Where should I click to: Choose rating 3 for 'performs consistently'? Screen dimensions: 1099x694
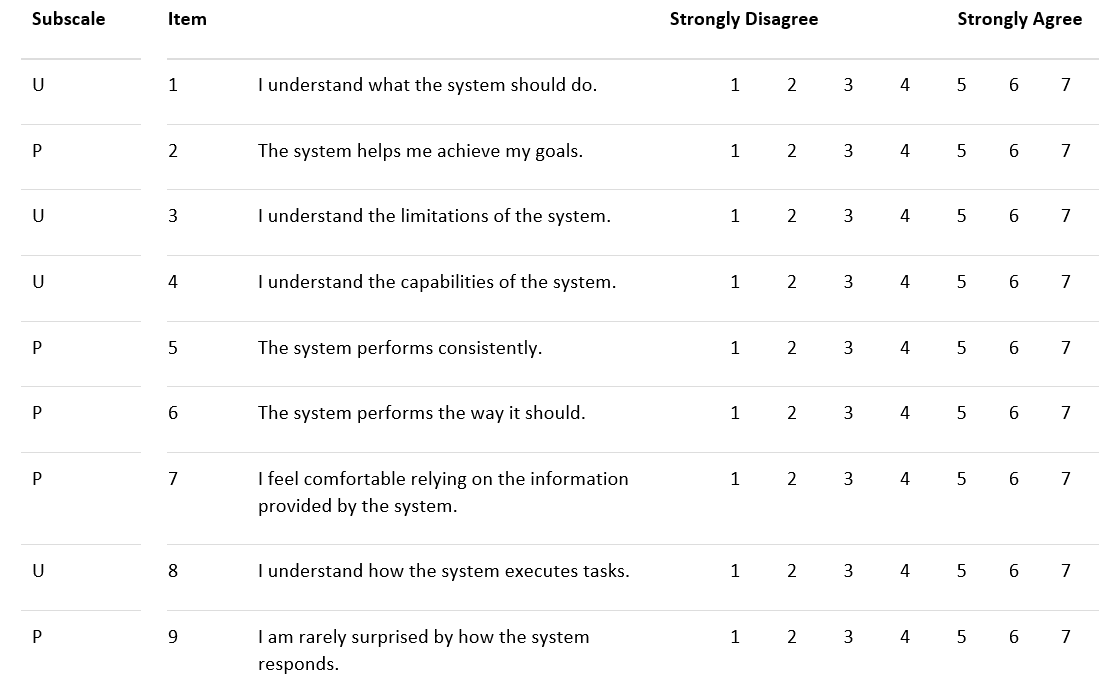coord(848,348)
